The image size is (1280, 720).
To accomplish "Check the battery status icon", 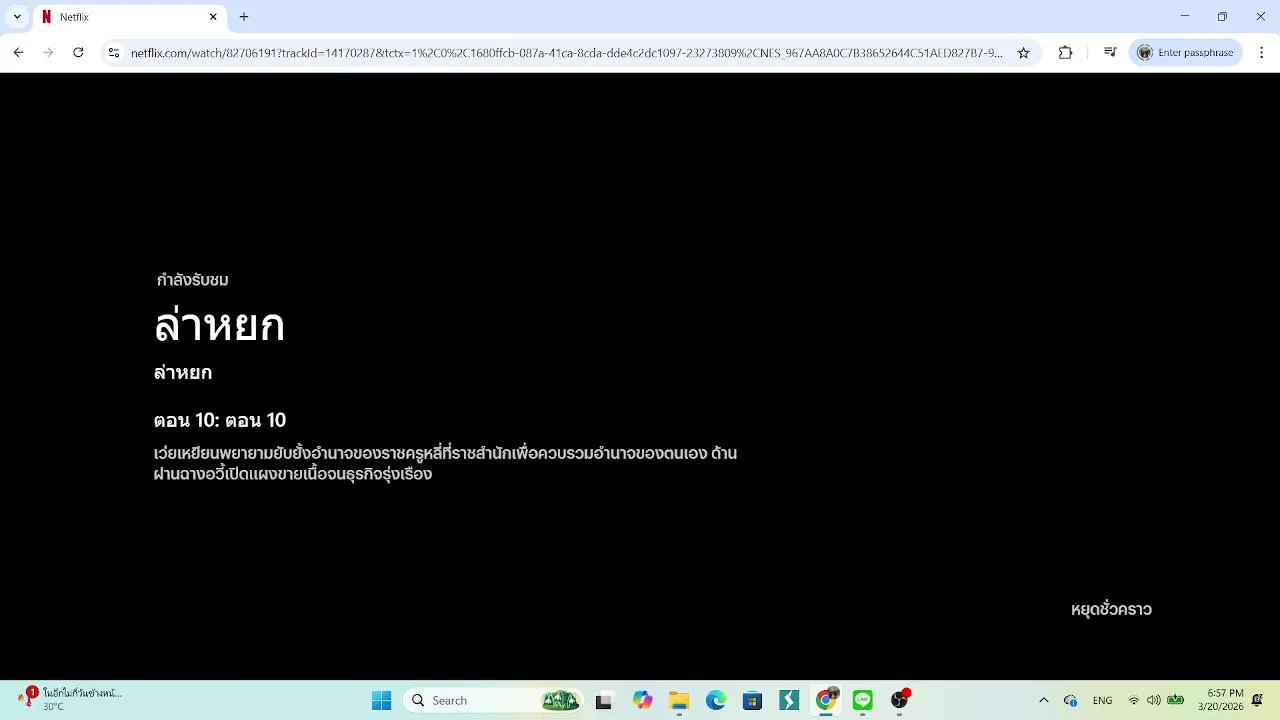I will click(x=1176, y=701).
